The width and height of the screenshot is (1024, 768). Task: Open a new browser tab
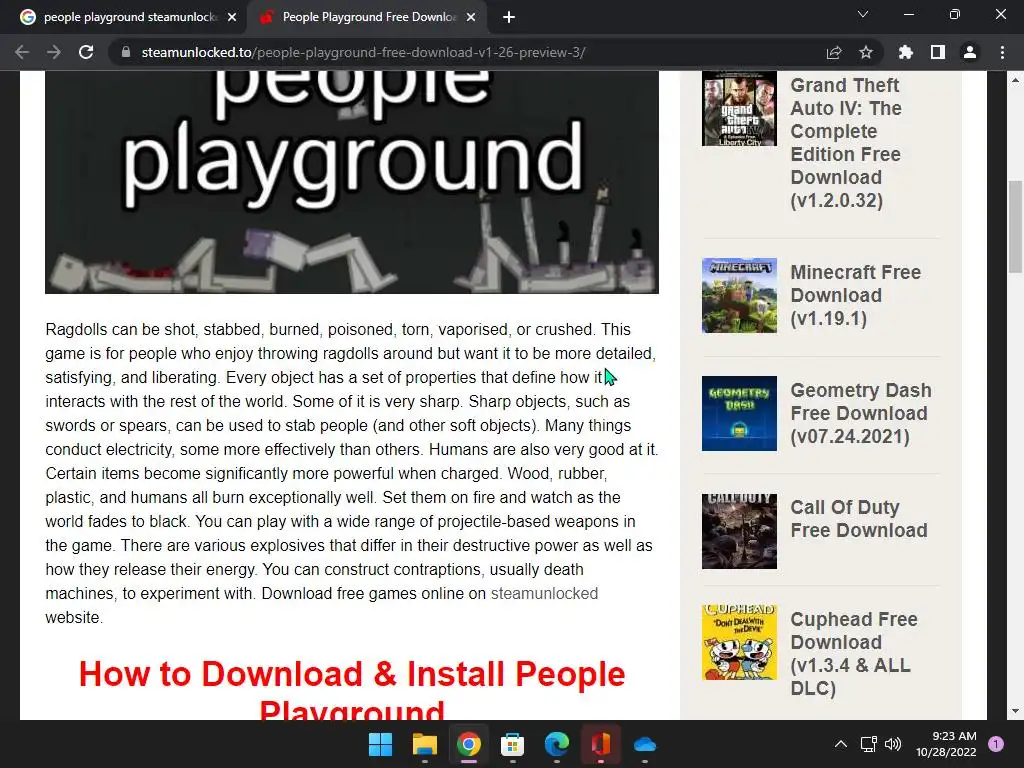point(509,18)
